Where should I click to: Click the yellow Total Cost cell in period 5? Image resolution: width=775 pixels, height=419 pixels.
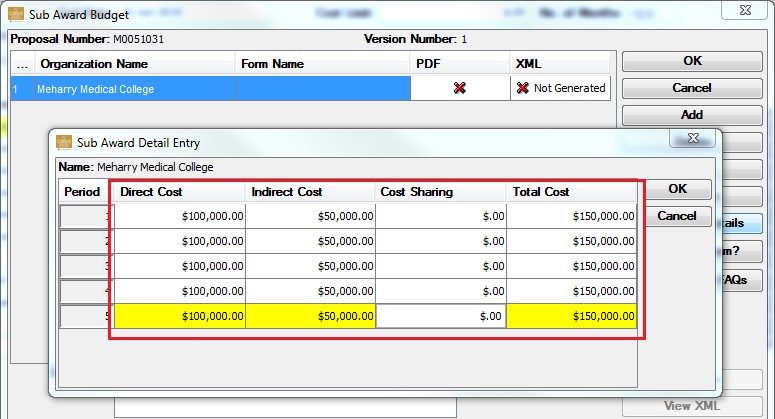click(x=571, y=317)
